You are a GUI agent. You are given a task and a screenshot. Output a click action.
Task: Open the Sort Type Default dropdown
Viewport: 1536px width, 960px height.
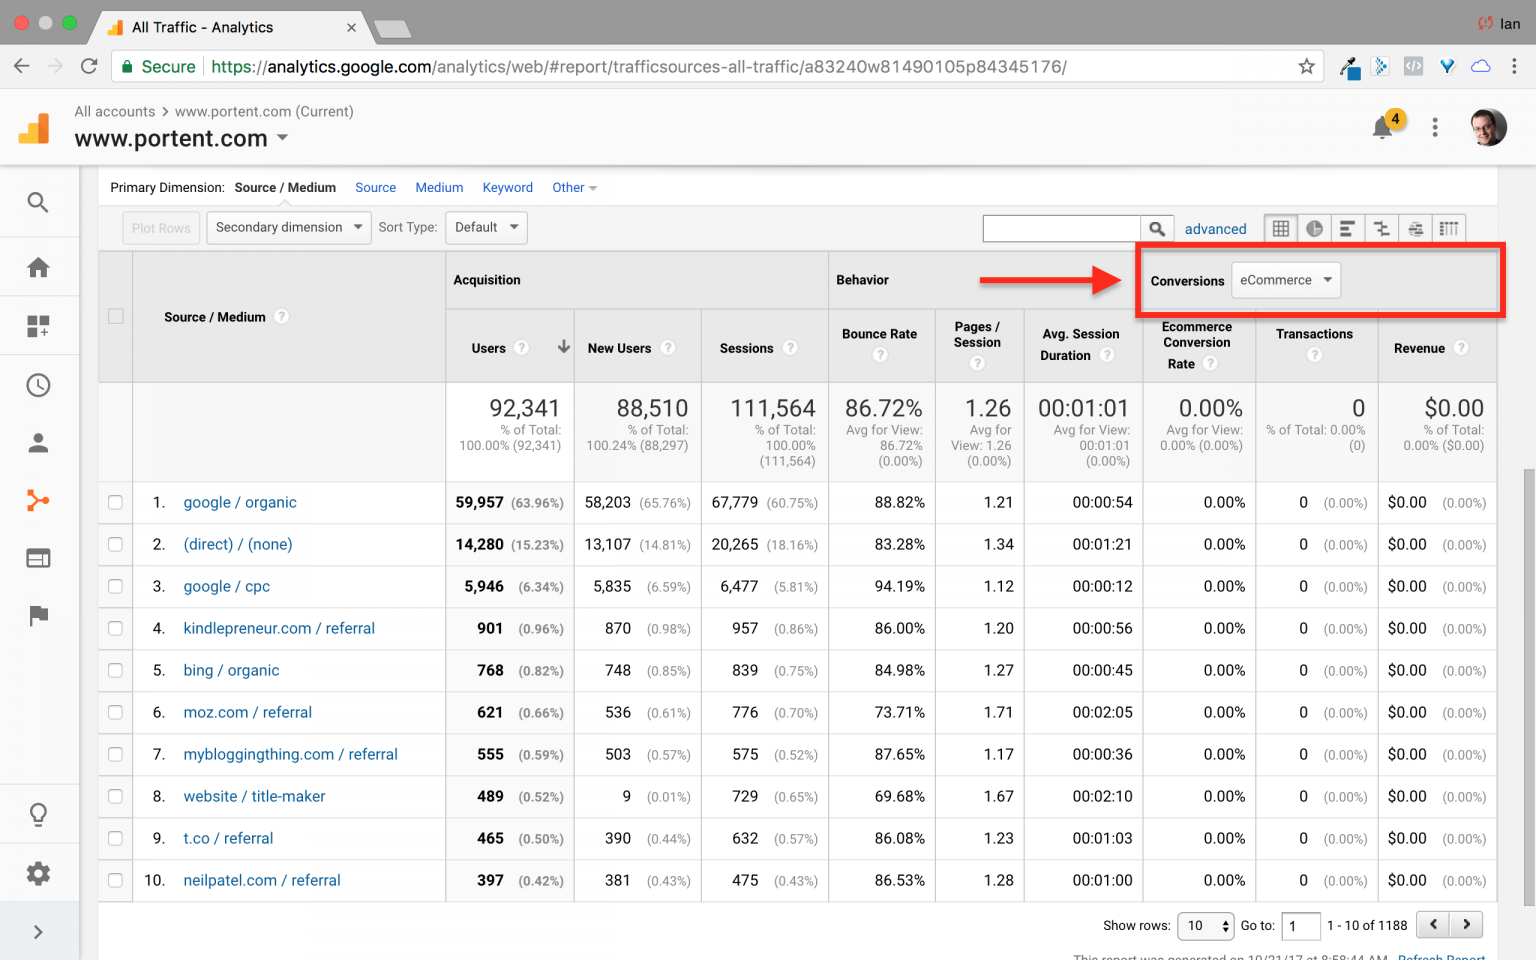486,228
